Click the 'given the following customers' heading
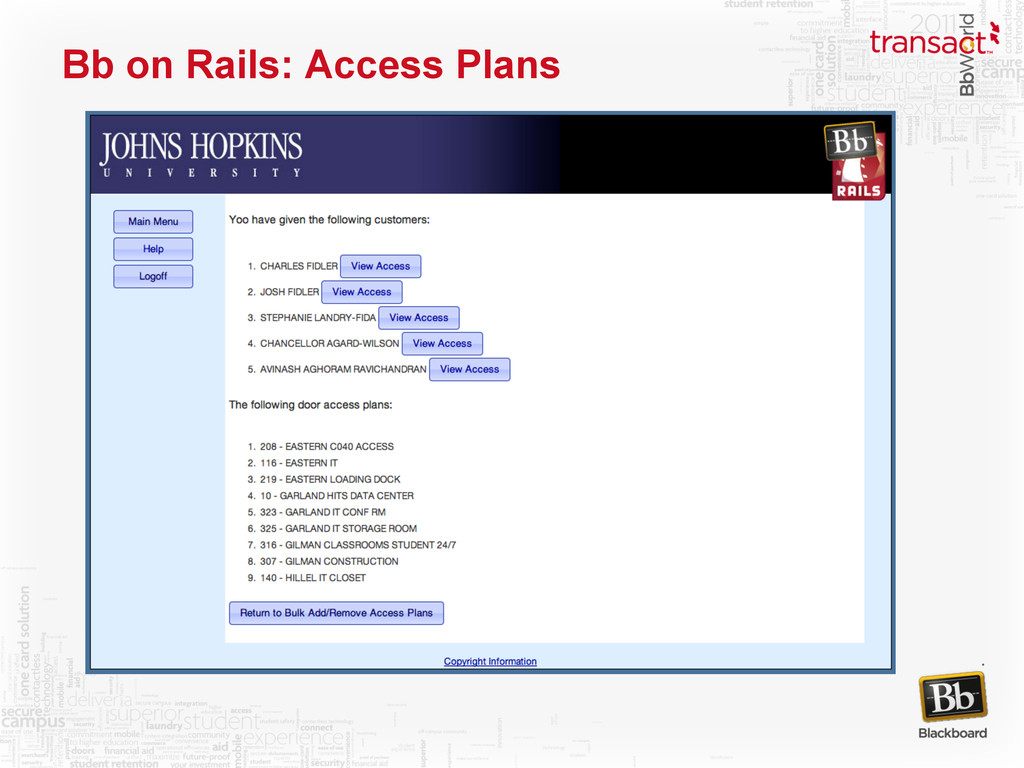The image size is (1024, 768). click(x=329, y=220)
